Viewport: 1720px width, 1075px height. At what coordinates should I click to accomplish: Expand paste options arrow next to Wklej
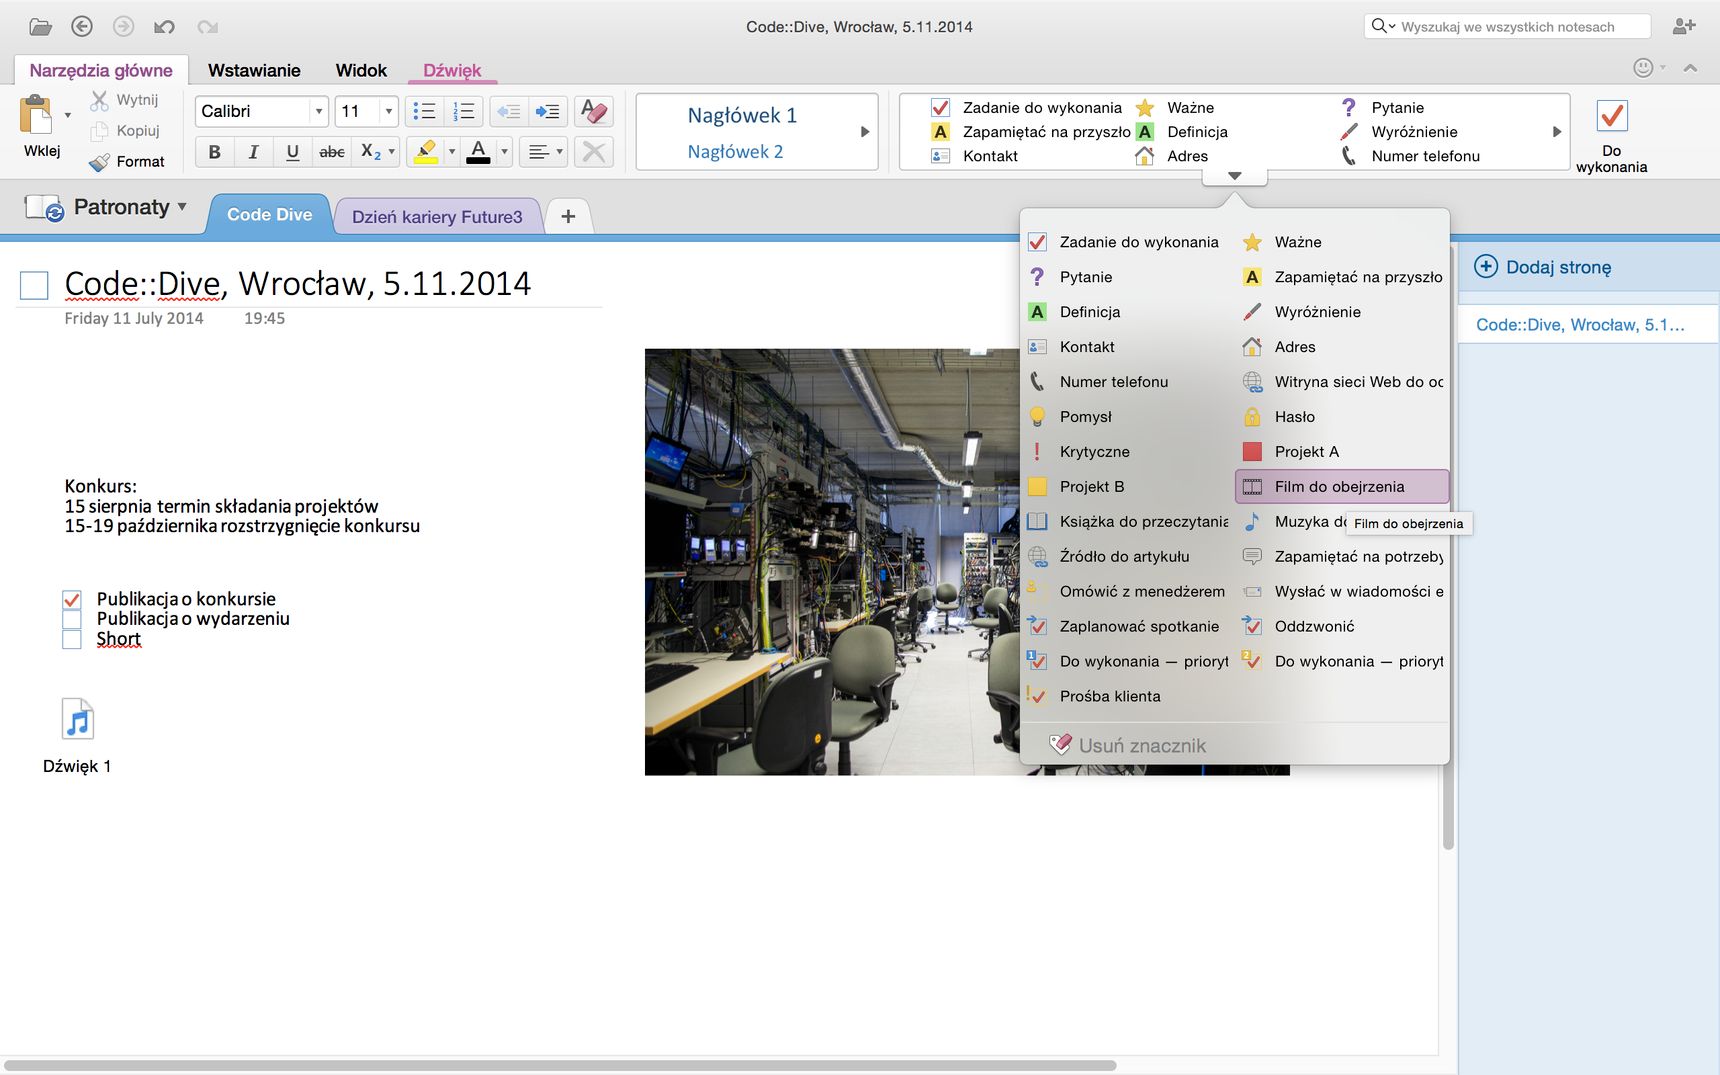(68, 115)
